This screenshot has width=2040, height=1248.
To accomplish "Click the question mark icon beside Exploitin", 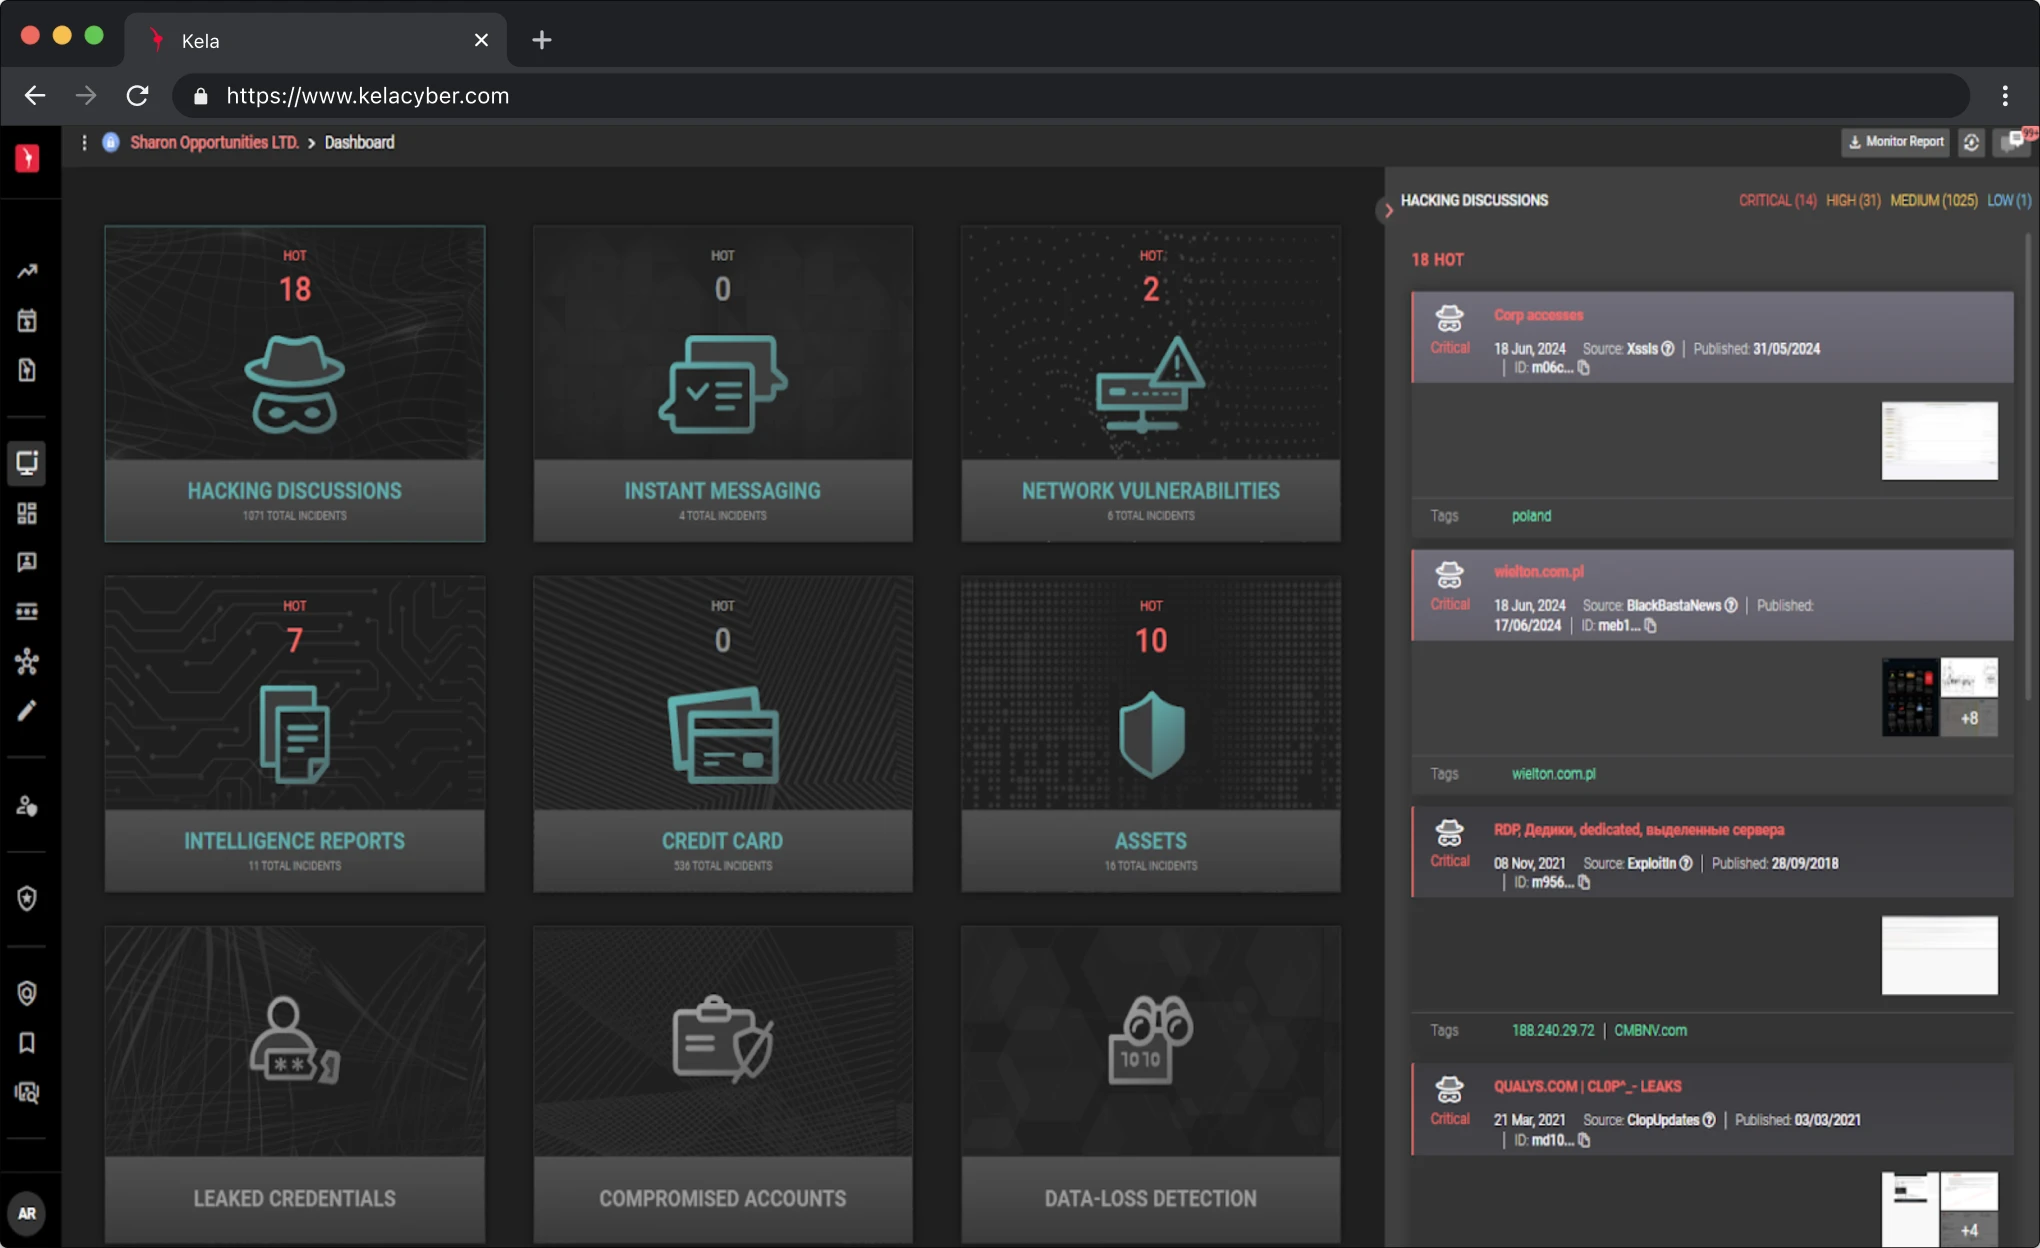I will 1686,863.
